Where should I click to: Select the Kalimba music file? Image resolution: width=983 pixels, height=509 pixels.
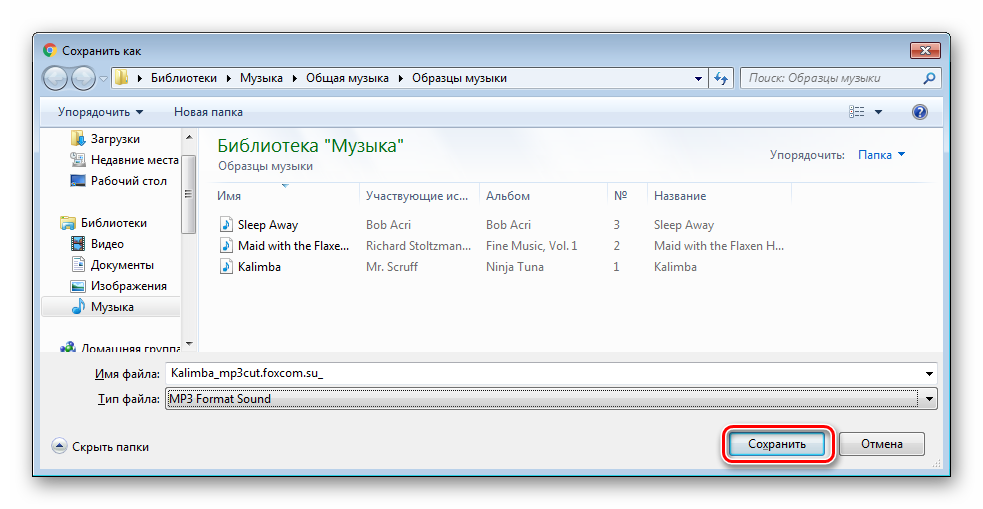[258, 267]
